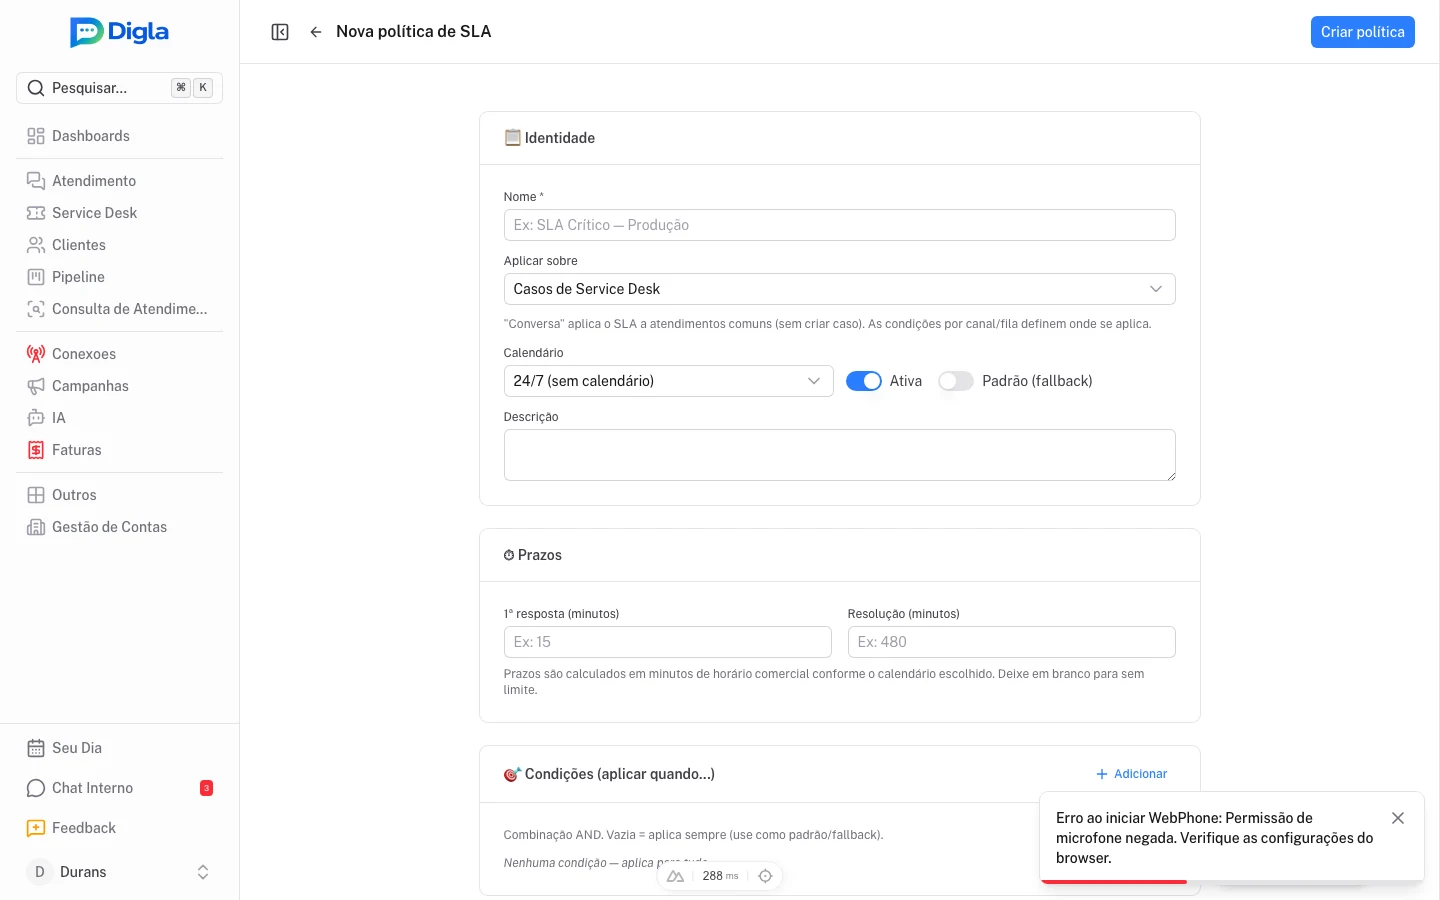Click the Seu Dia calendar icon

[36, 748]
